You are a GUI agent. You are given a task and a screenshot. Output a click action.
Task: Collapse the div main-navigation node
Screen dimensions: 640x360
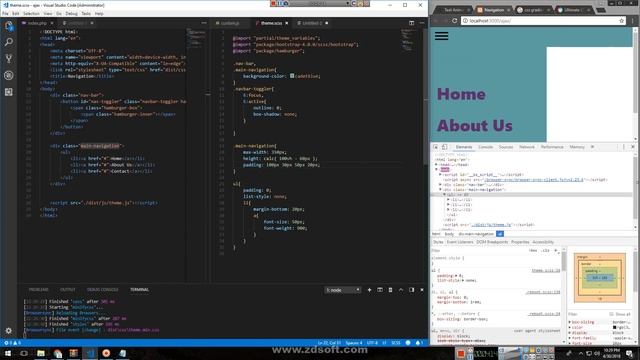[x=440, y=190]
